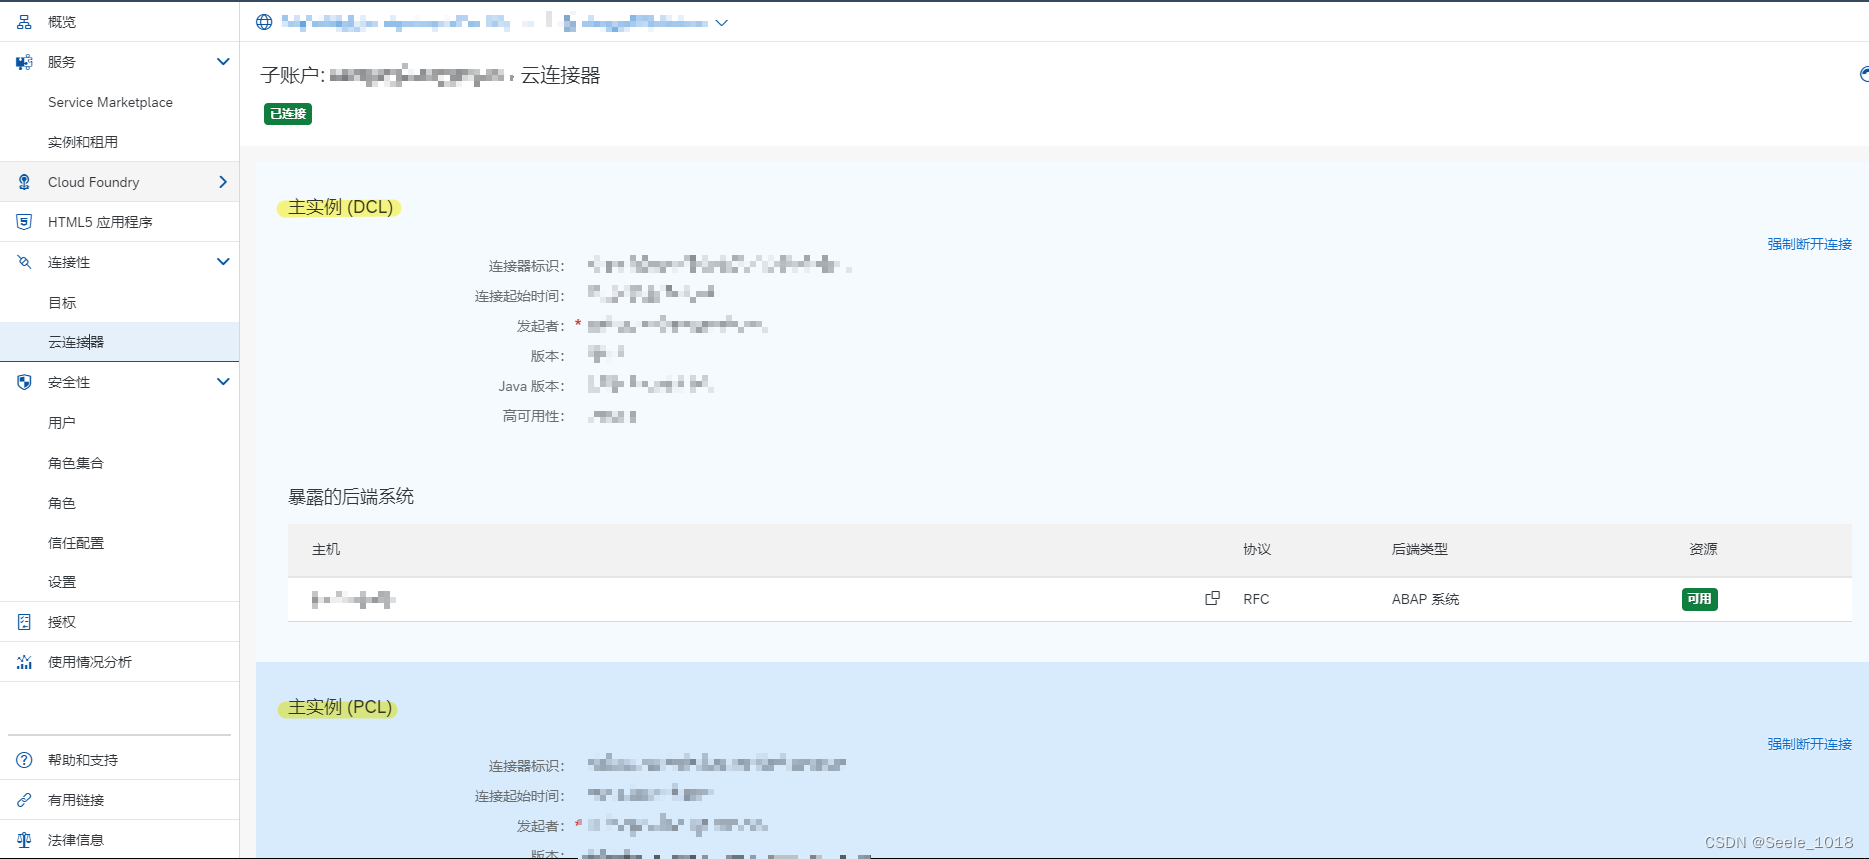The height and width of the screenshot is (859, 1869).
Task: Click 强制断开连接 for PCL instance
Action: [1809, 744]
